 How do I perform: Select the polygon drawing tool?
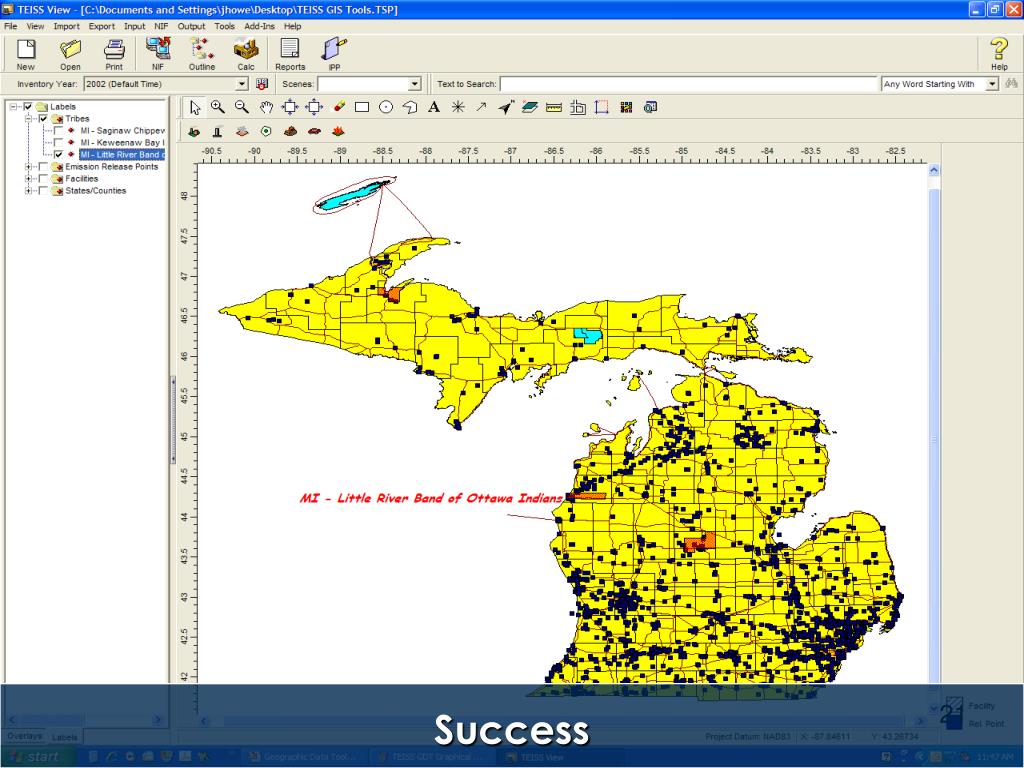point(409,108)
